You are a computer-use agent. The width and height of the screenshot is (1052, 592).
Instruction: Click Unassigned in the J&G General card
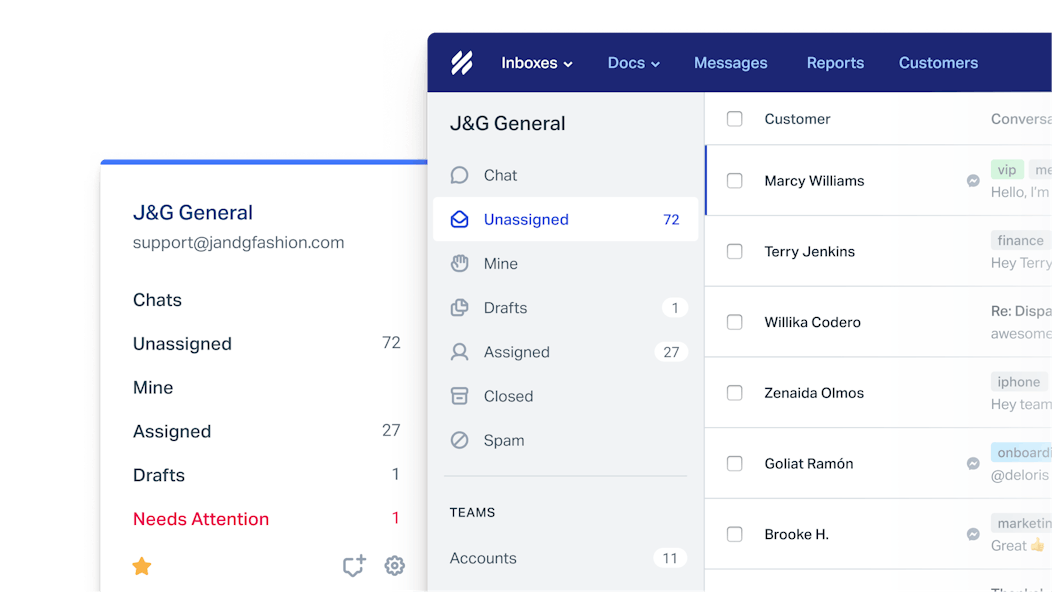(x=182, y=344)
